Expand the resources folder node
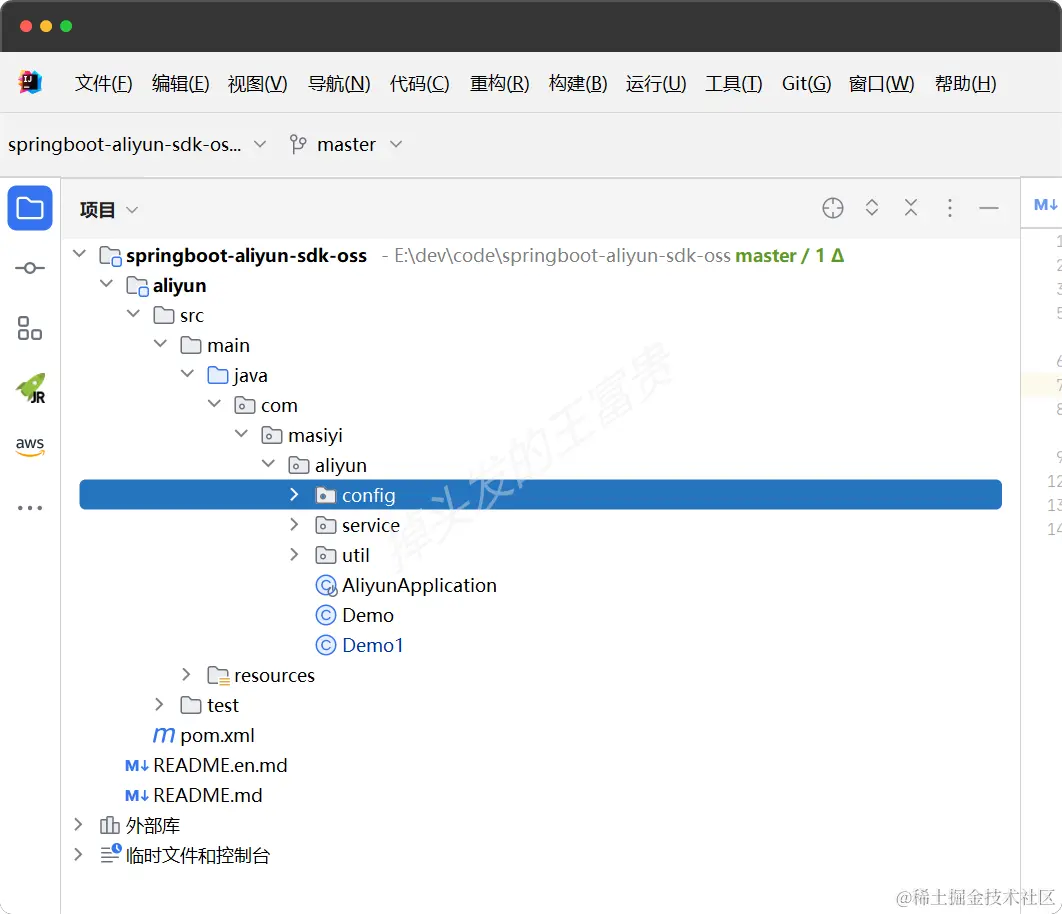Viewport: 1062px width, 914px height. pos(186,674)
